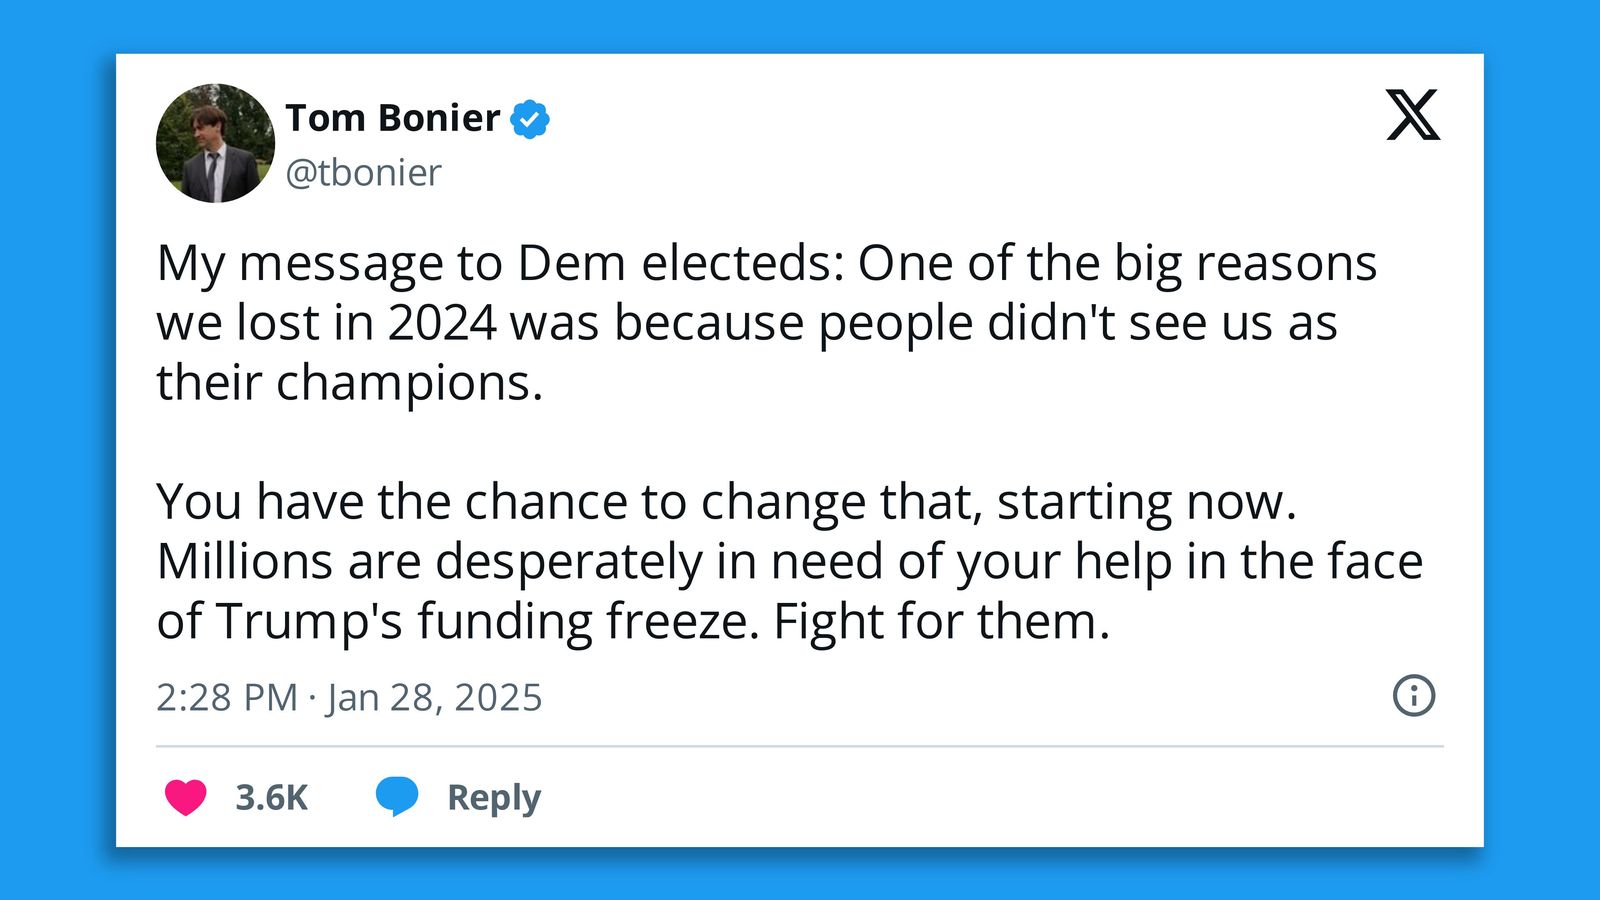Click the number 2024 in the tweet
The image size is (1600, 900).
pyautogui.click(x=441, y=323)
